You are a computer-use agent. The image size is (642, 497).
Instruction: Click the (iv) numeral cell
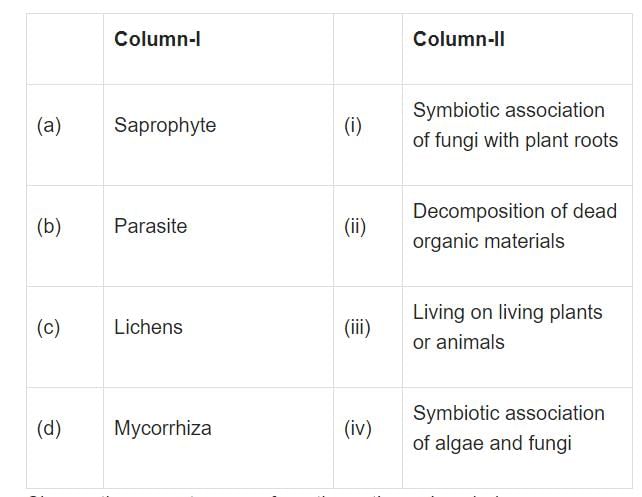click(x=368, y=438)
